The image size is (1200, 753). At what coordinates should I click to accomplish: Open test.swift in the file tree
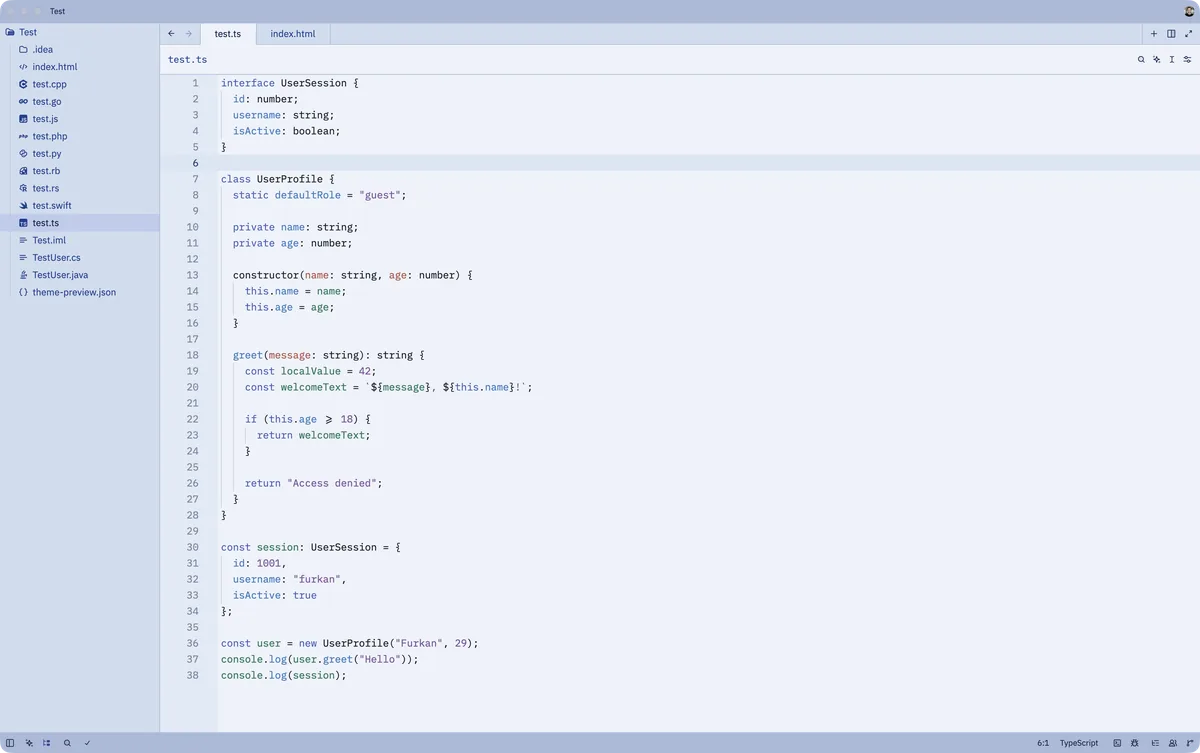pyautogui.click(x=80, y=205)
